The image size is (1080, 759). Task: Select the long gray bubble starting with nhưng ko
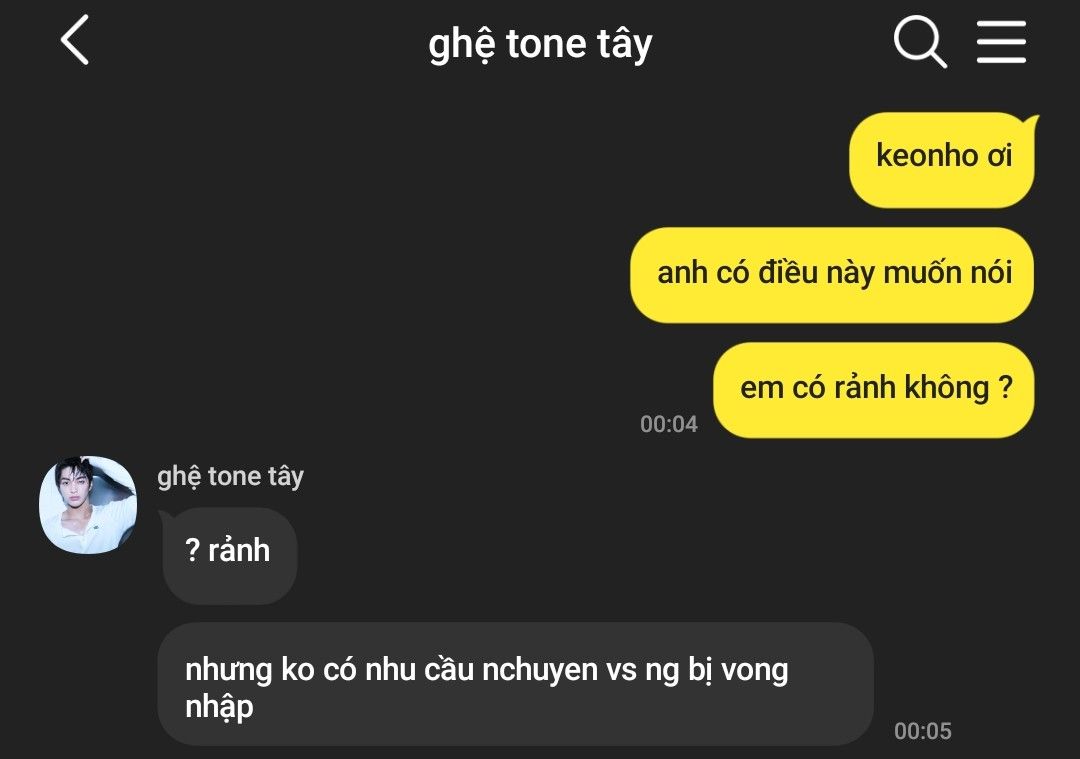pos(515,684)
